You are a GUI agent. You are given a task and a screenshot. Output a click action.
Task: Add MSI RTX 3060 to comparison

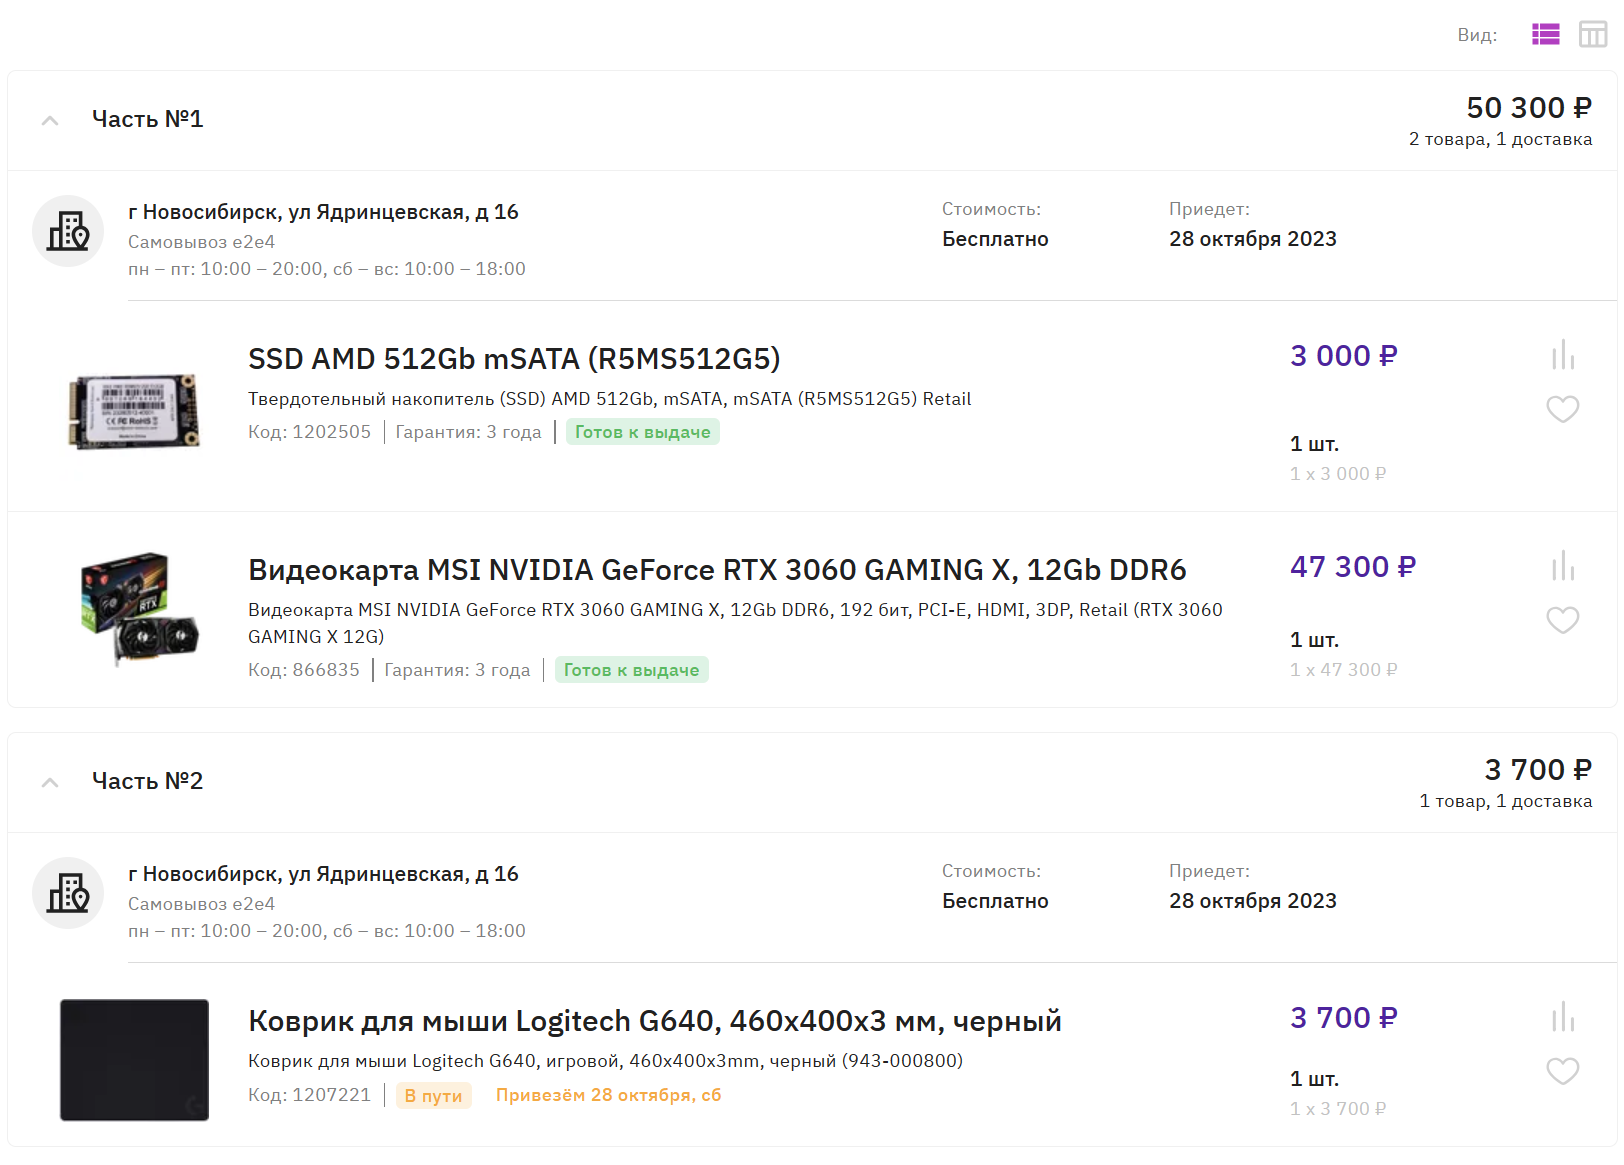point(1562,566)
